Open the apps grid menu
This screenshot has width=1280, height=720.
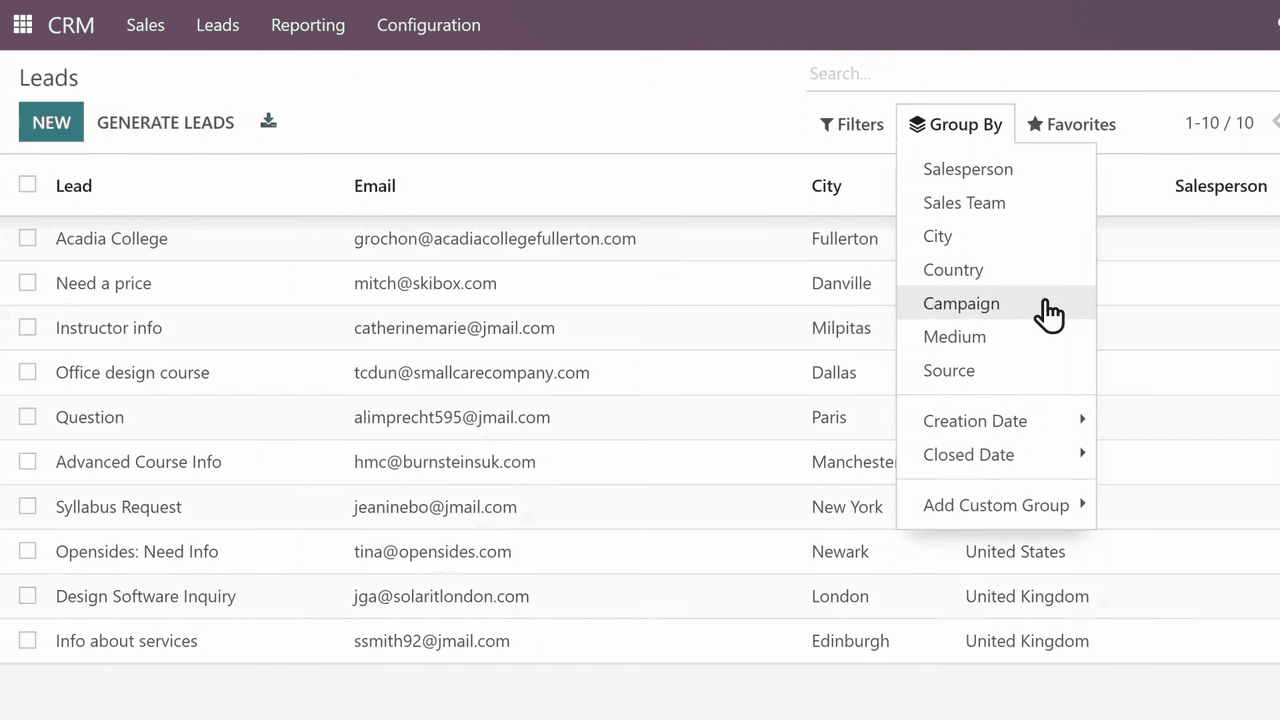click(21, 25)
